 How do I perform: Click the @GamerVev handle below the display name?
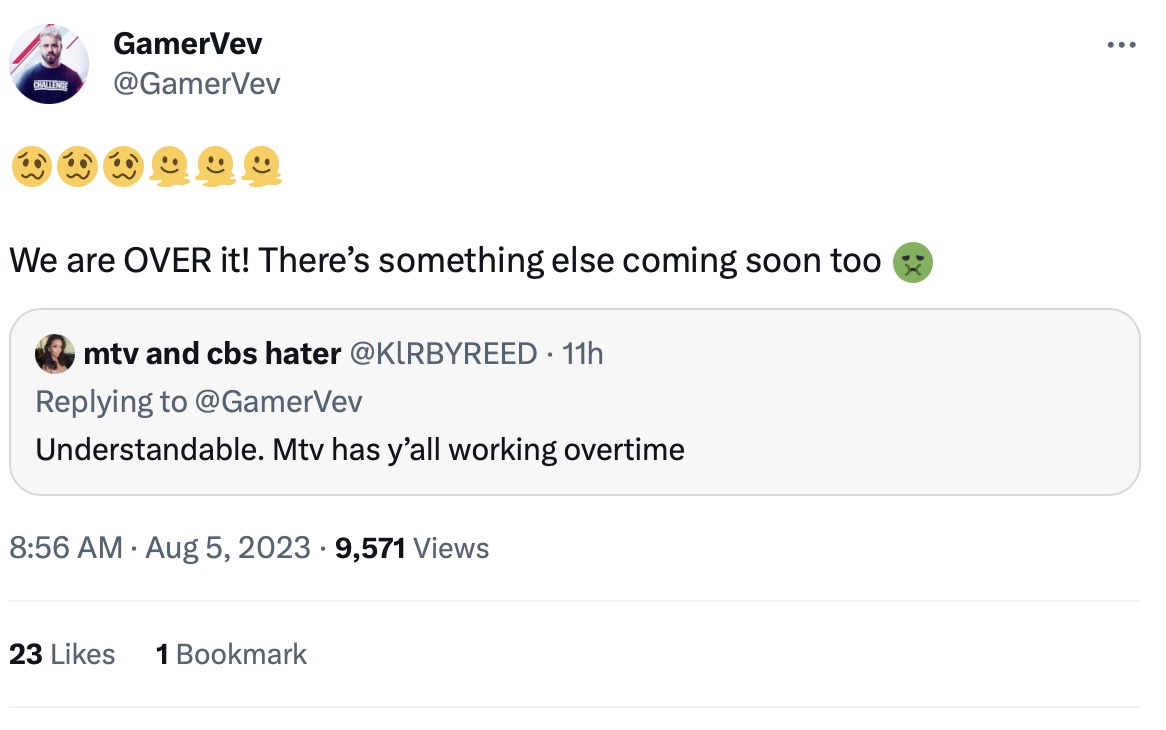(x=197, y=84)
